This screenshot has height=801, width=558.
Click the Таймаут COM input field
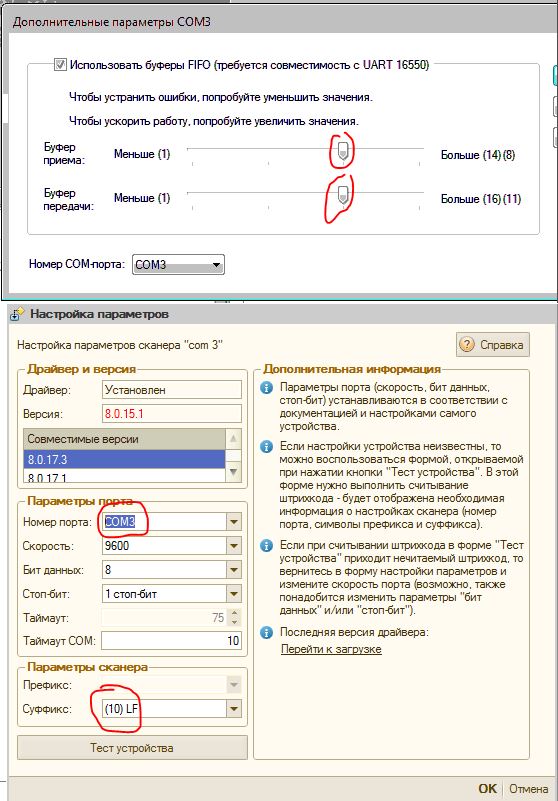[x=172, y=641]
